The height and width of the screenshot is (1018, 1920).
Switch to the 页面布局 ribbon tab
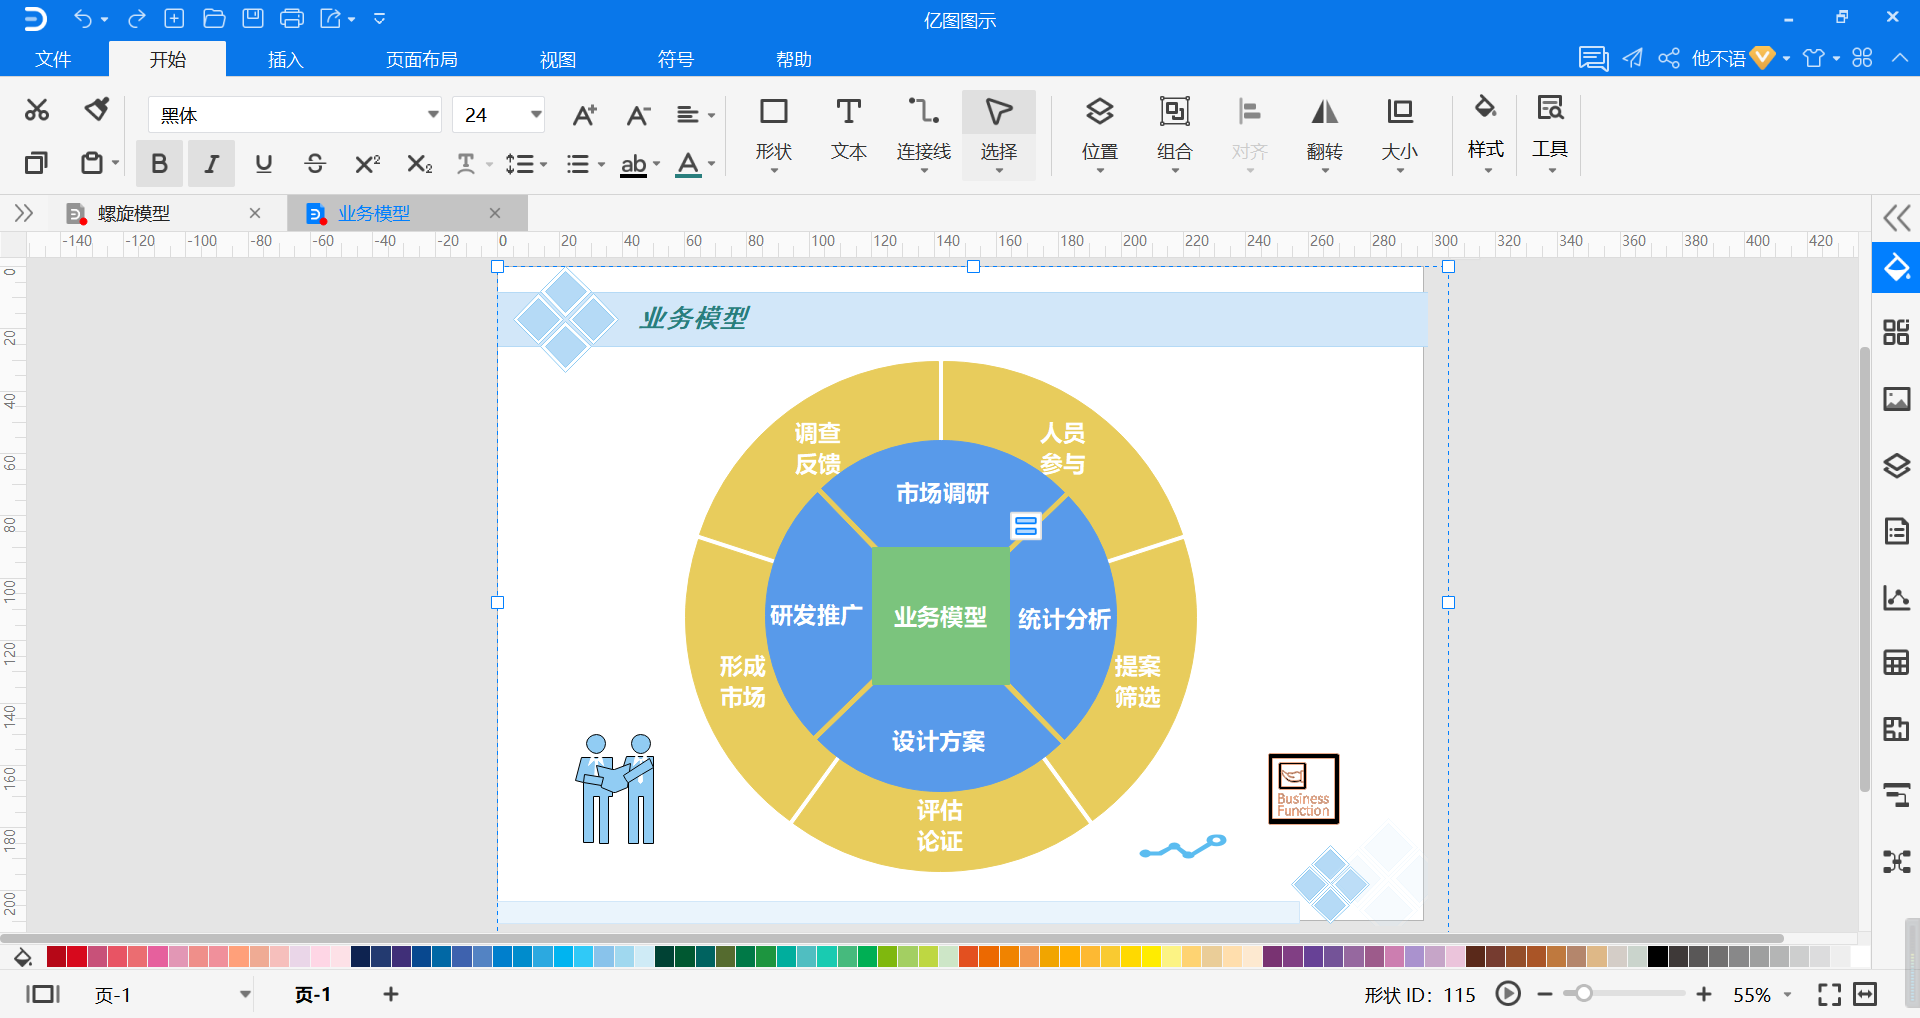(x=422, y=59)
